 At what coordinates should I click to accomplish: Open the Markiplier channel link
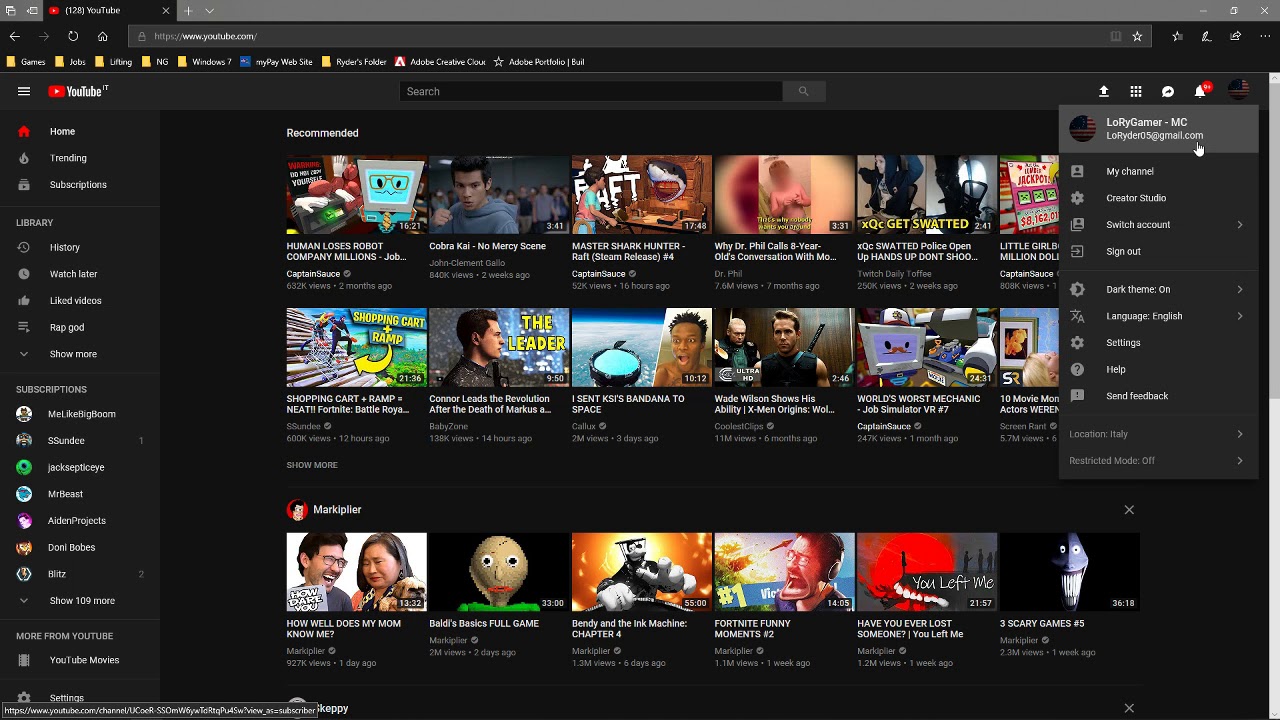[337, 510]
